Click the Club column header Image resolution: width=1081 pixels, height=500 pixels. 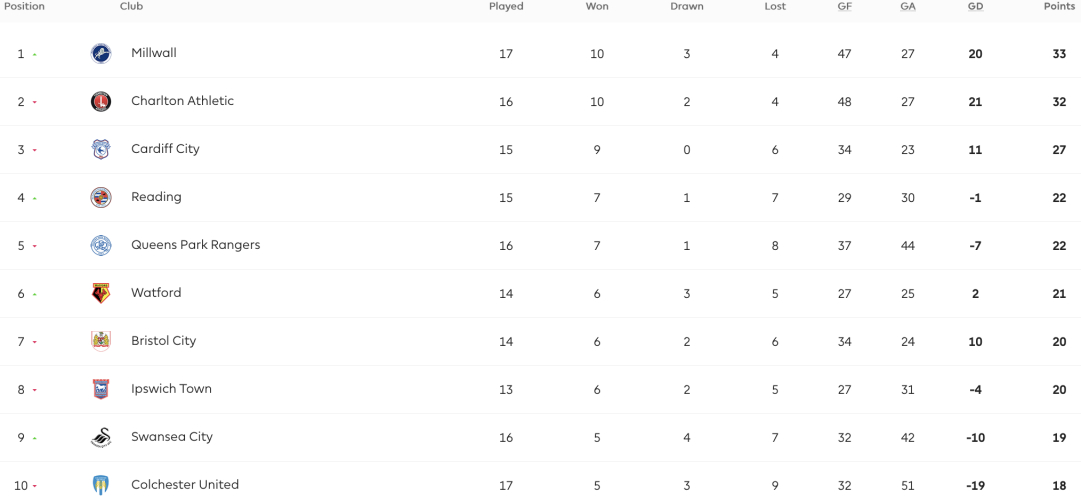pyautogui.click(x=132, y=6)
